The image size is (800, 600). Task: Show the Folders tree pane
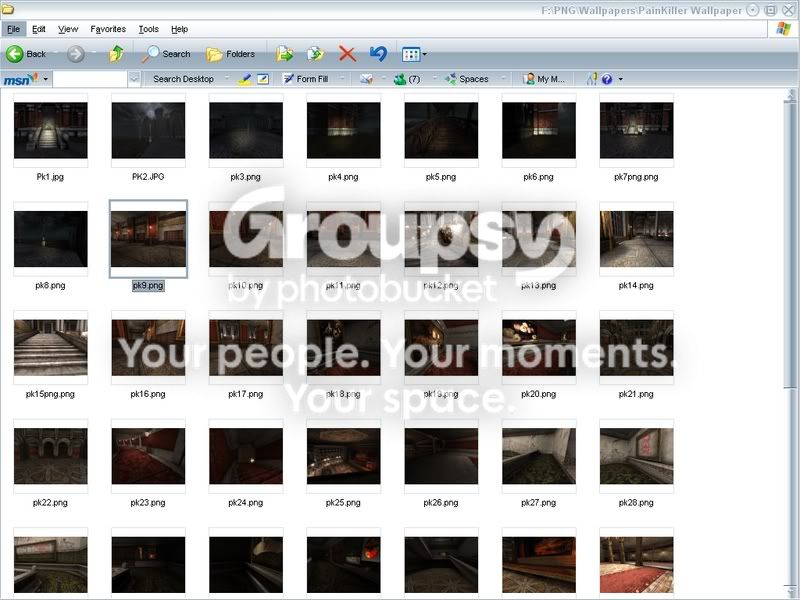click(x=230, y=54)
